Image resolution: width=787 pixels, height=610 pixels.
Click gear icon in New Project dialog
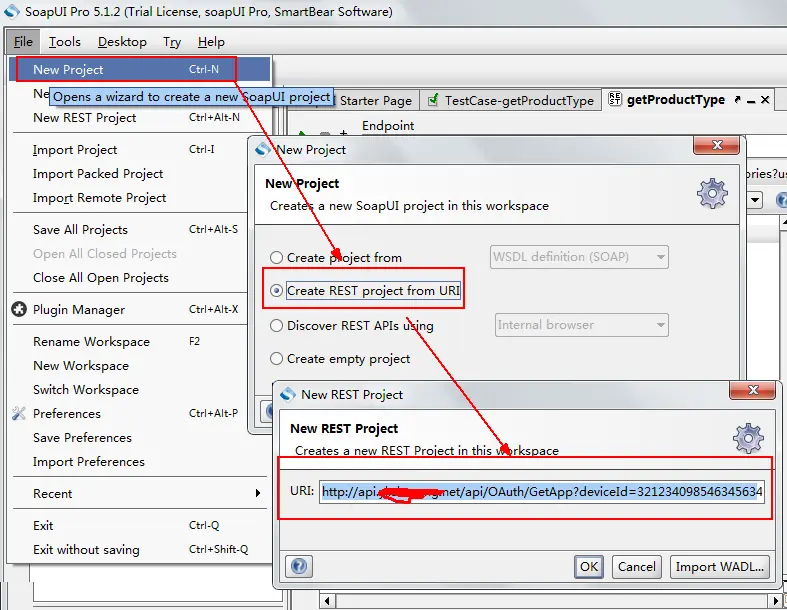coord(712,193)
